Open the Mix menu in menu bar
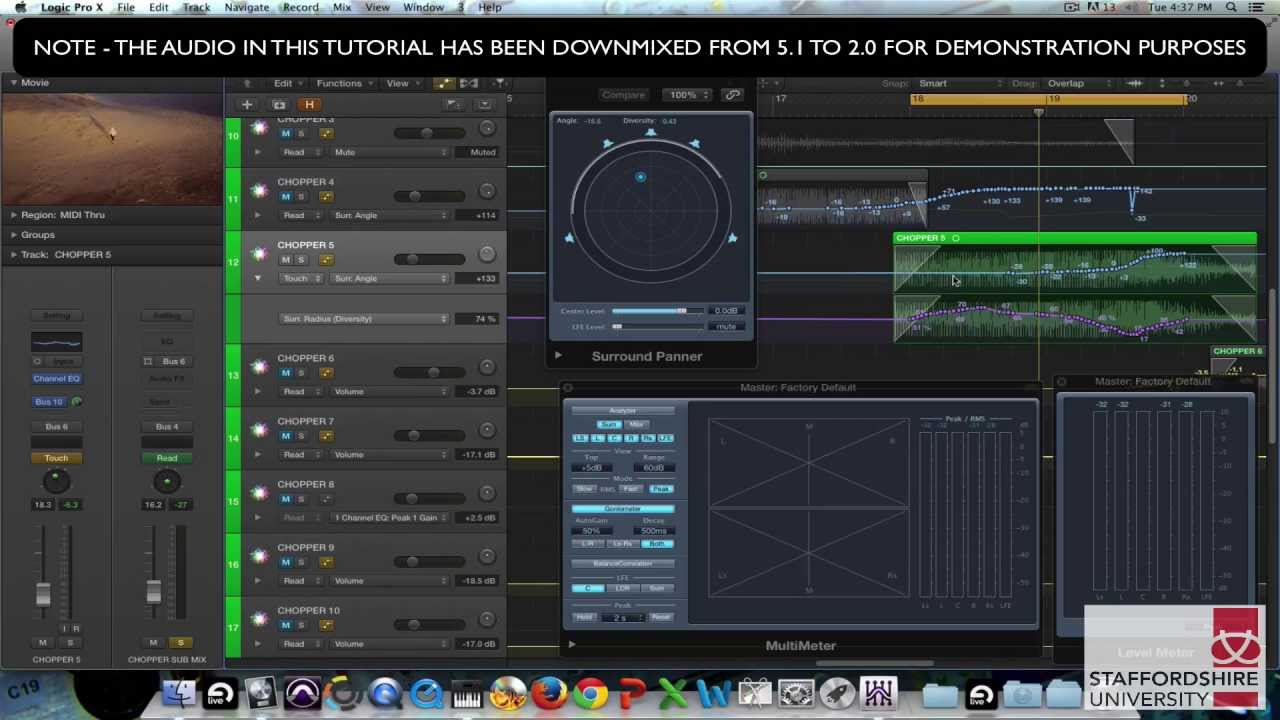Screen dimensions: 1280x720 342,7
